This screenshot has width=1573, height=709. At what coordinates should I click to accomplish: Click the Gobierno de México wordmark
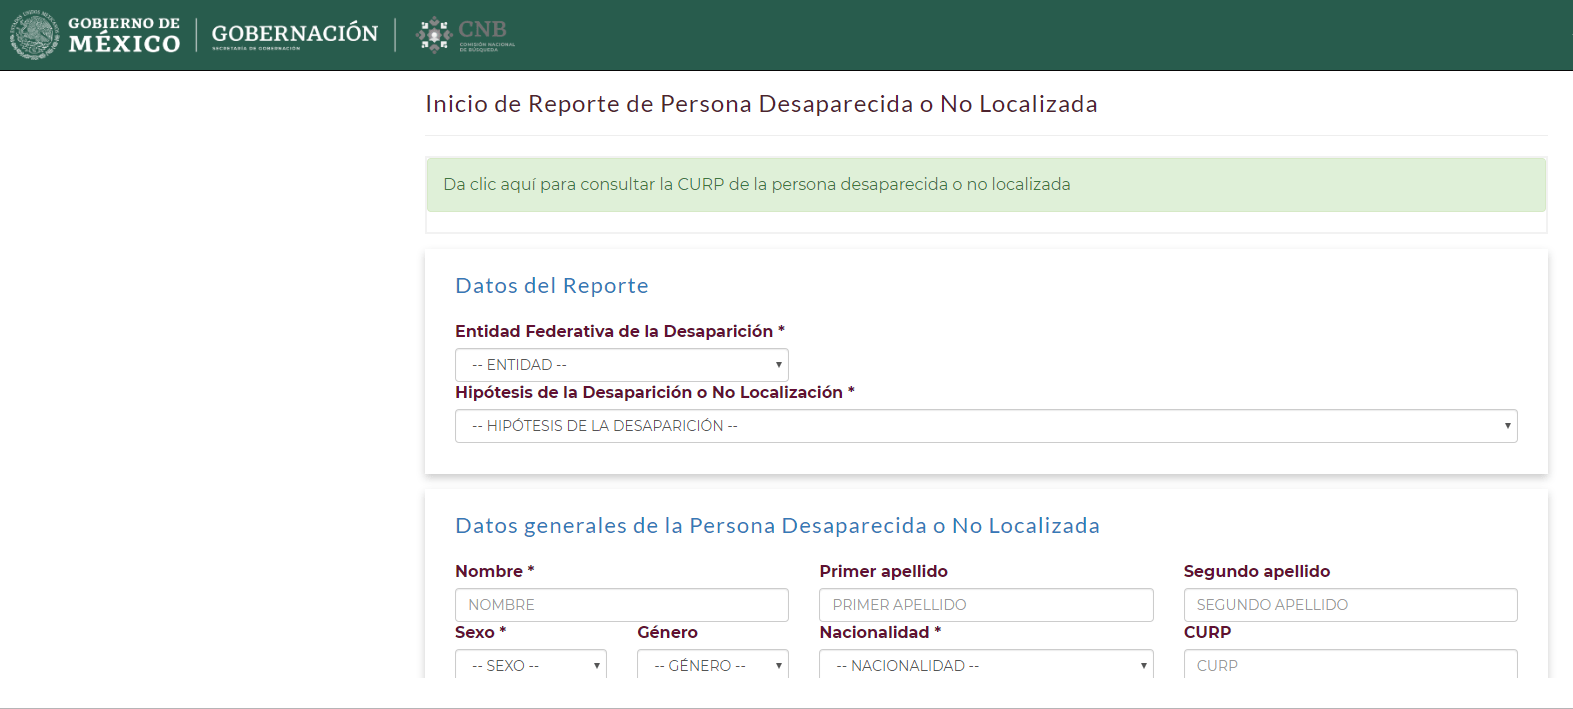[x=124, y=35]
